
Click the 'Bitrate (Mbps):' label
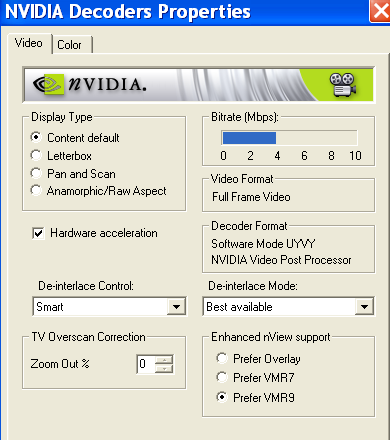coord(245,117)
